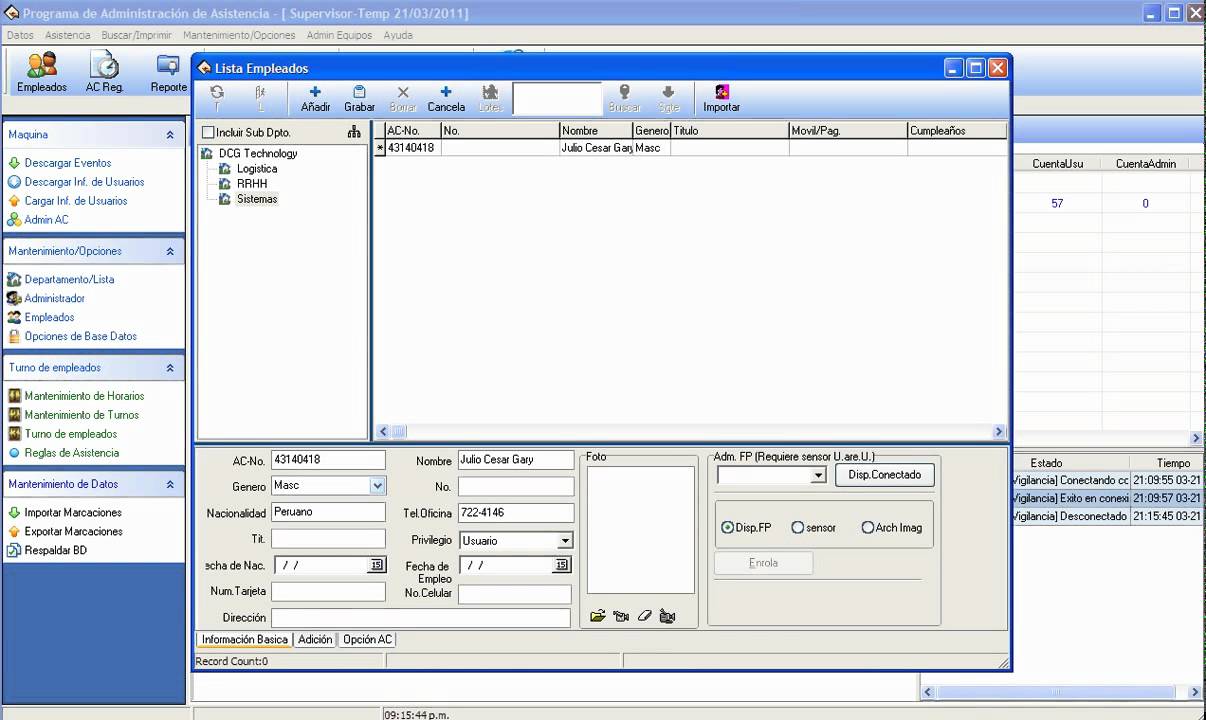The height and width of the screenshot is (720, 1206).
Task: Open the Genero dropdown
Action: [x=377, y=486]
